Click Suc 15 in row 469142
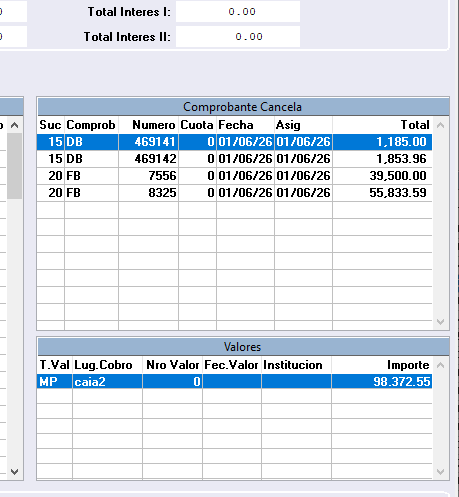Screen dimensions: 459x497 point(51,159)
